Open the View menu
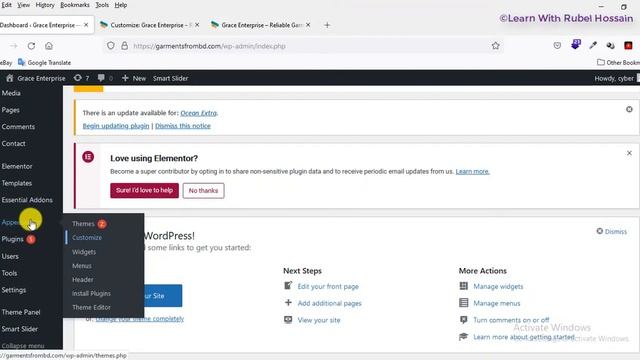This screenshot has height=360, width=640. pos(23,5)
